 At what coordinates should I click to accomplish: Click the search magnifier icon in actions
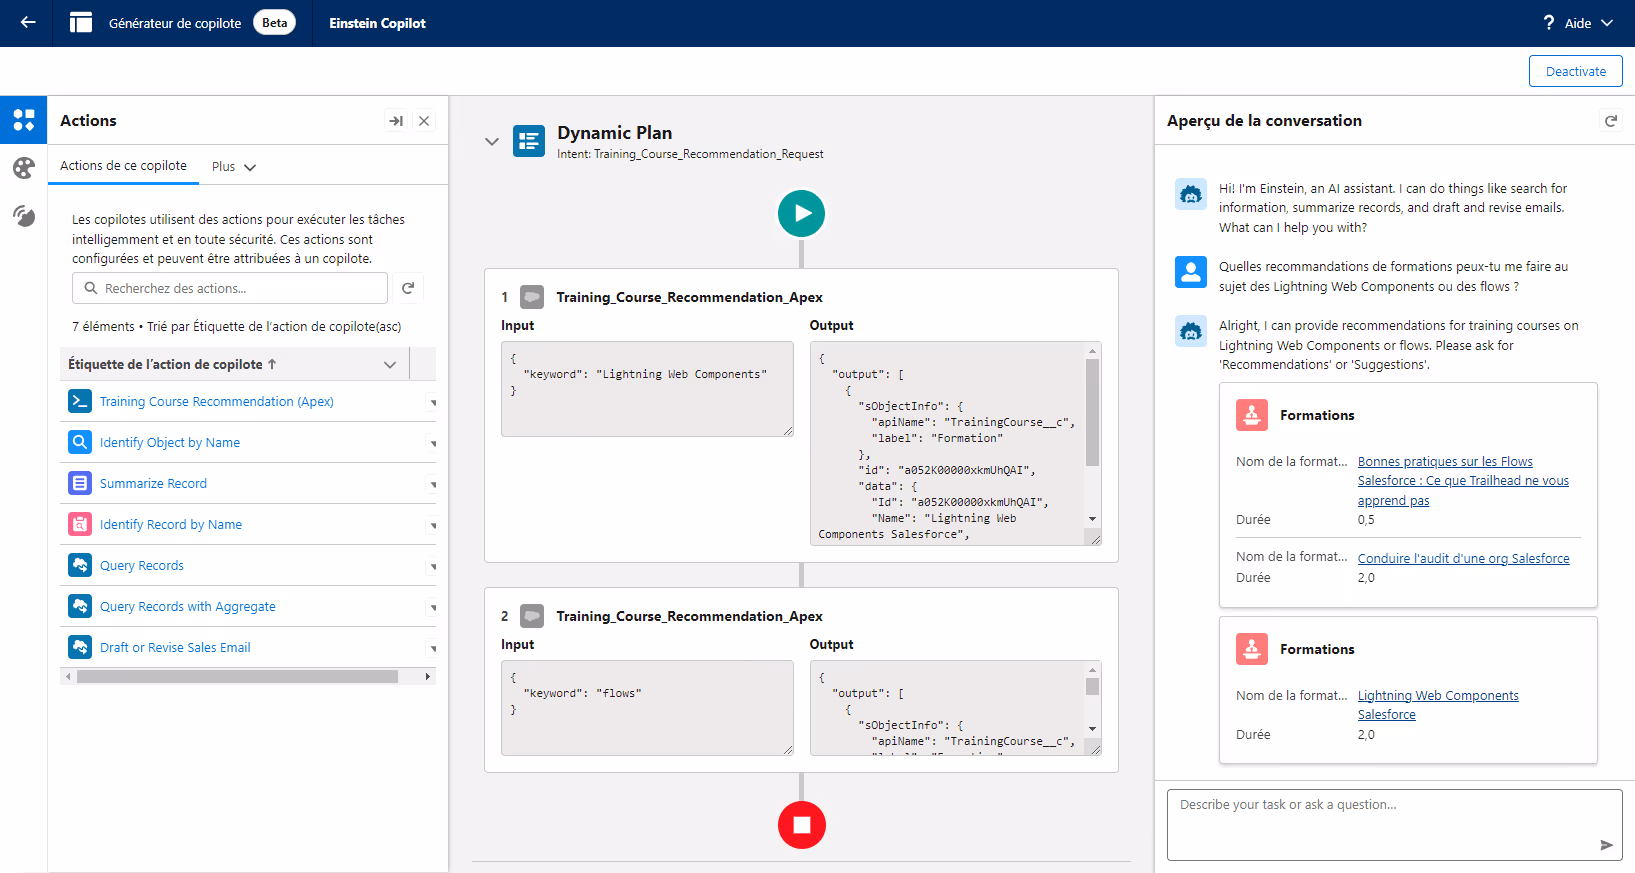pos(91,288)
